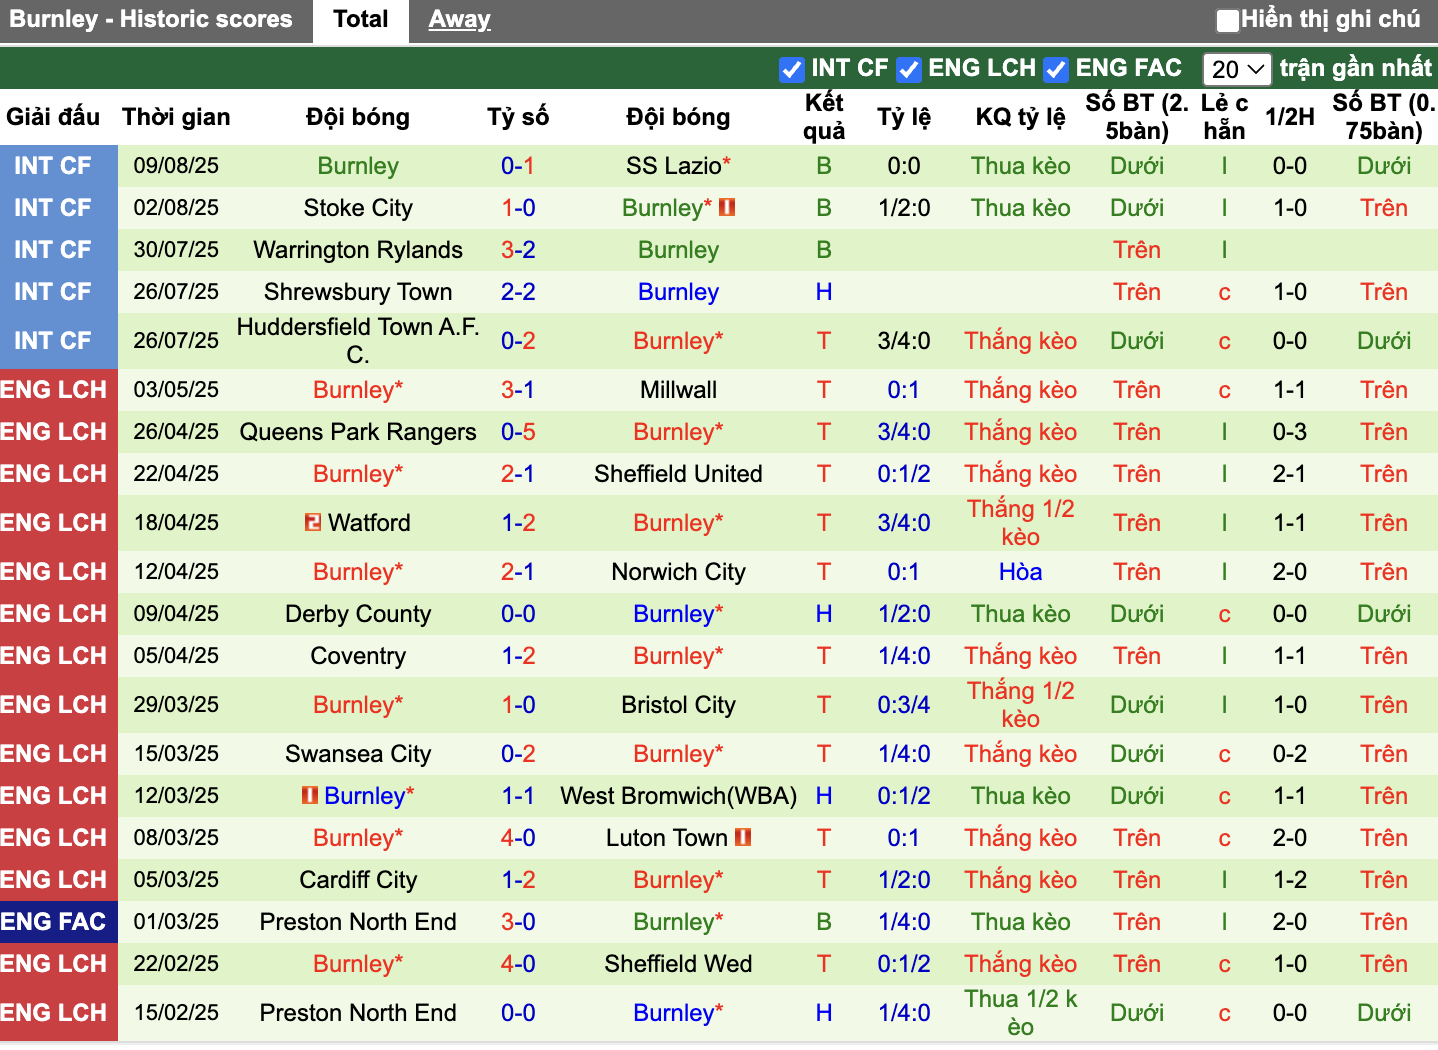Click the 4-0 score against Luton Town
The height and width of the screenshot is (1050, 1438).
518,838
